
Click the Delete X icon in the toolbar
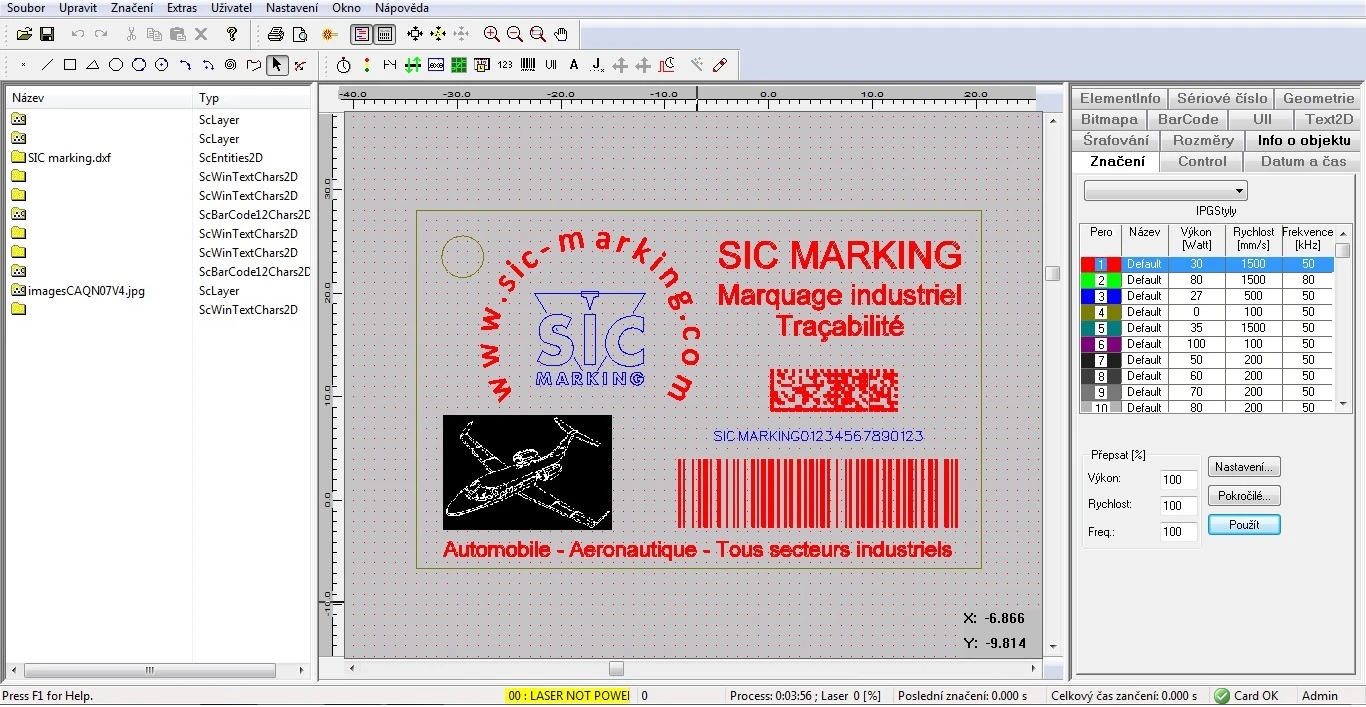(x=201, y=34)
